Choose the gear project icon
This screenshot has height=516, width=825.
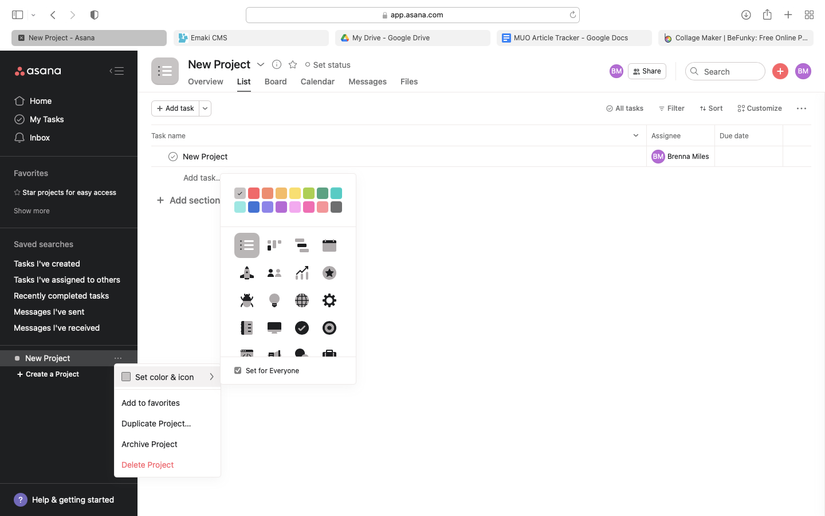pyautogui.click(x=329, y=300)
